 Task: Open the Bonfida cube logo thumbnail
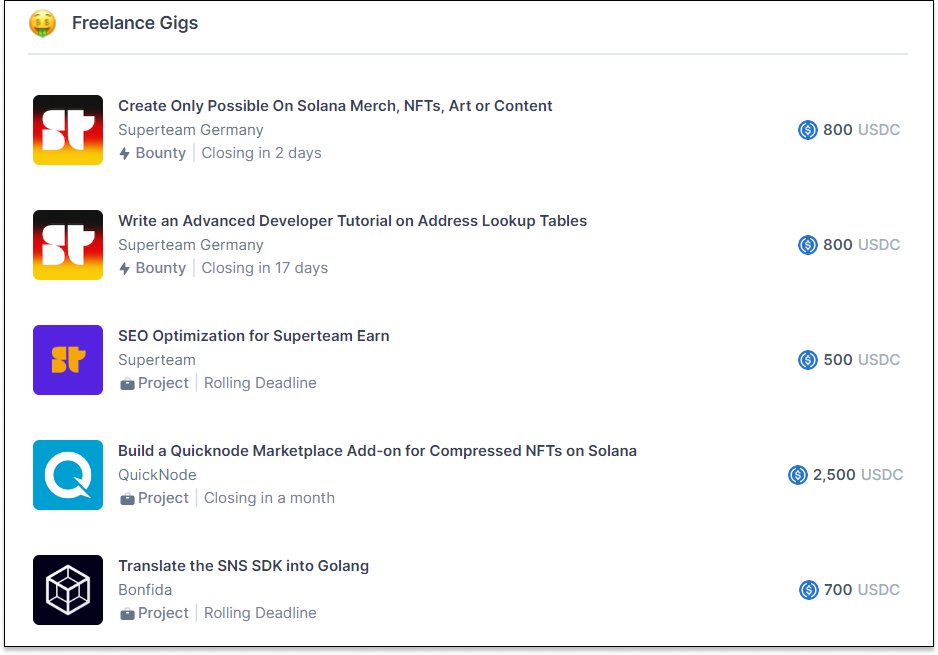(x=68, y=590)
